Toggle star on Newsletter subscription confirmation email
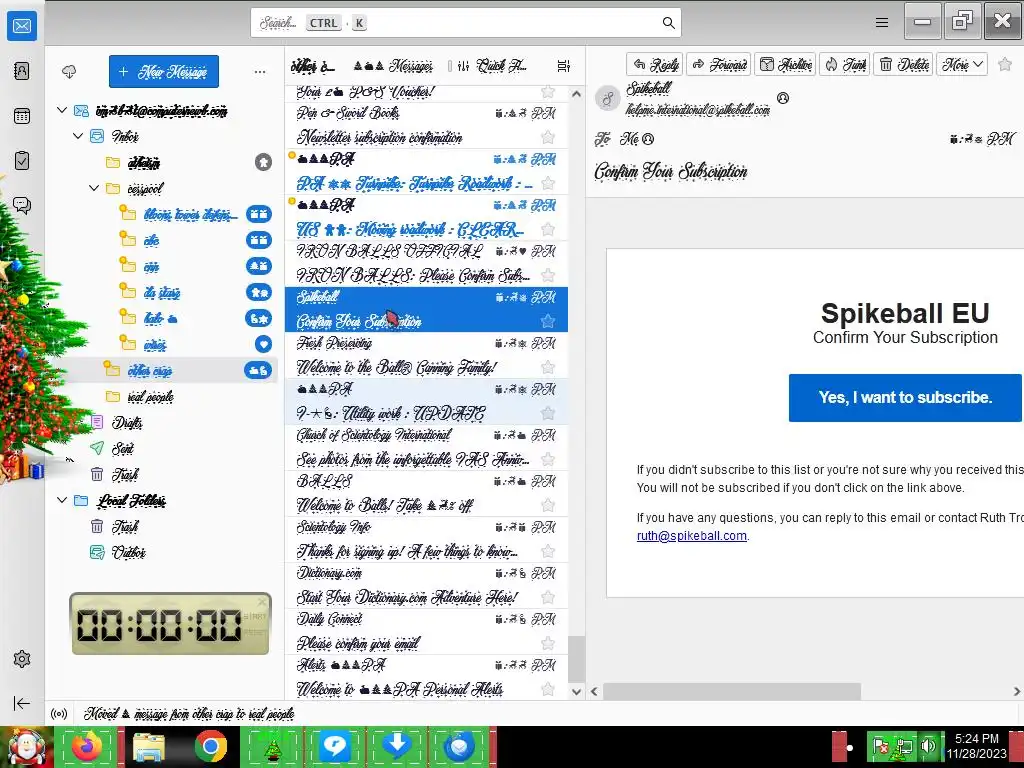 tap(548, 137)
